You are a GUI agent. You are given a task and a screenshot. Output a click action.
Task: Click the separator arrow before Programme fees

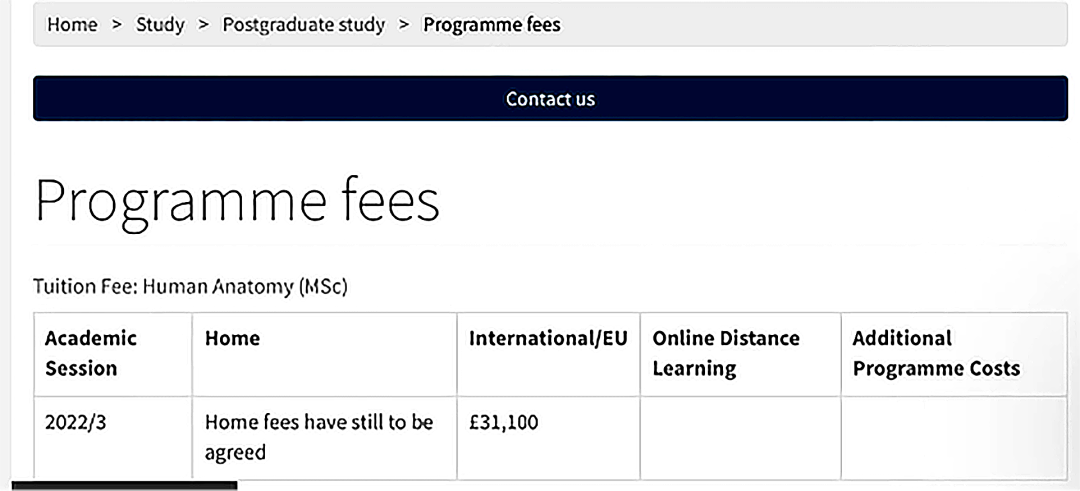(x=404, y=25)
